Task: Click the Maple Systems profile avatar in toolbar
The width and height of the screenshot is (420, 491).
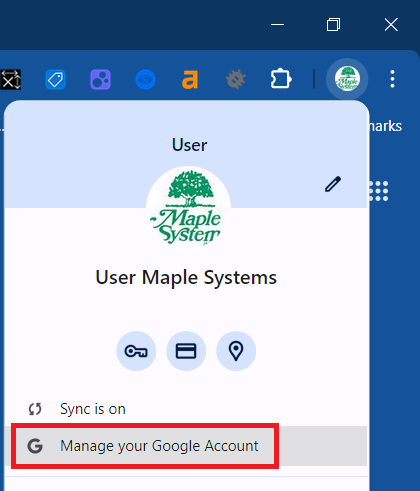Action: click(x=347, y=79)
